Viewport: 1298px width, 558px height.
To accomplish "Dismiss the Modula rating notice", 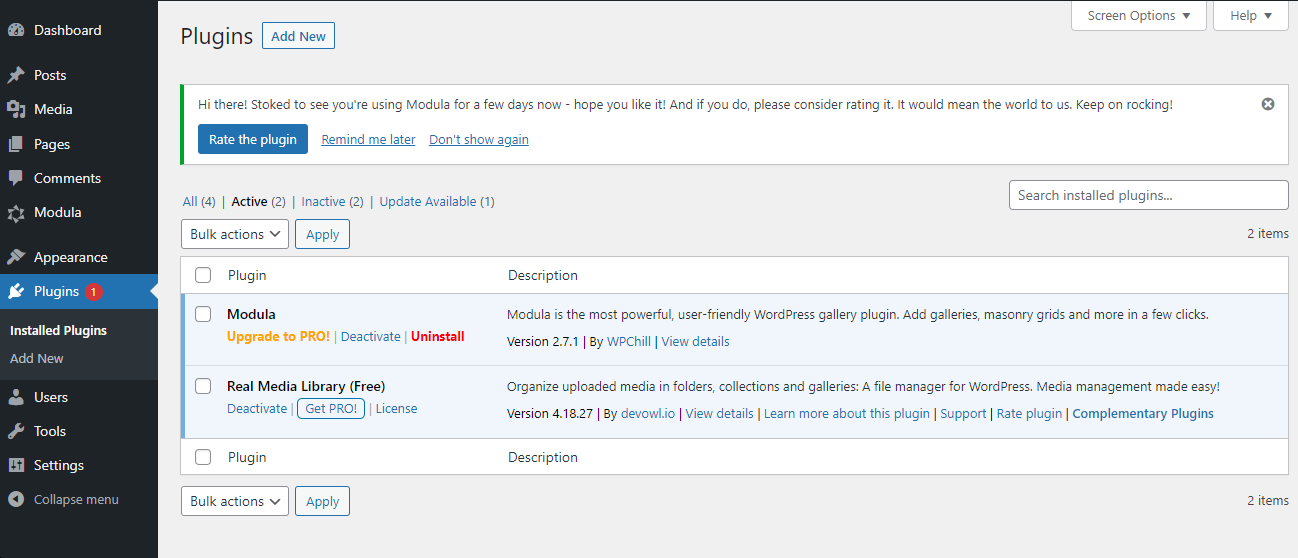I will pyautogui.click(x=1268, y=104).
